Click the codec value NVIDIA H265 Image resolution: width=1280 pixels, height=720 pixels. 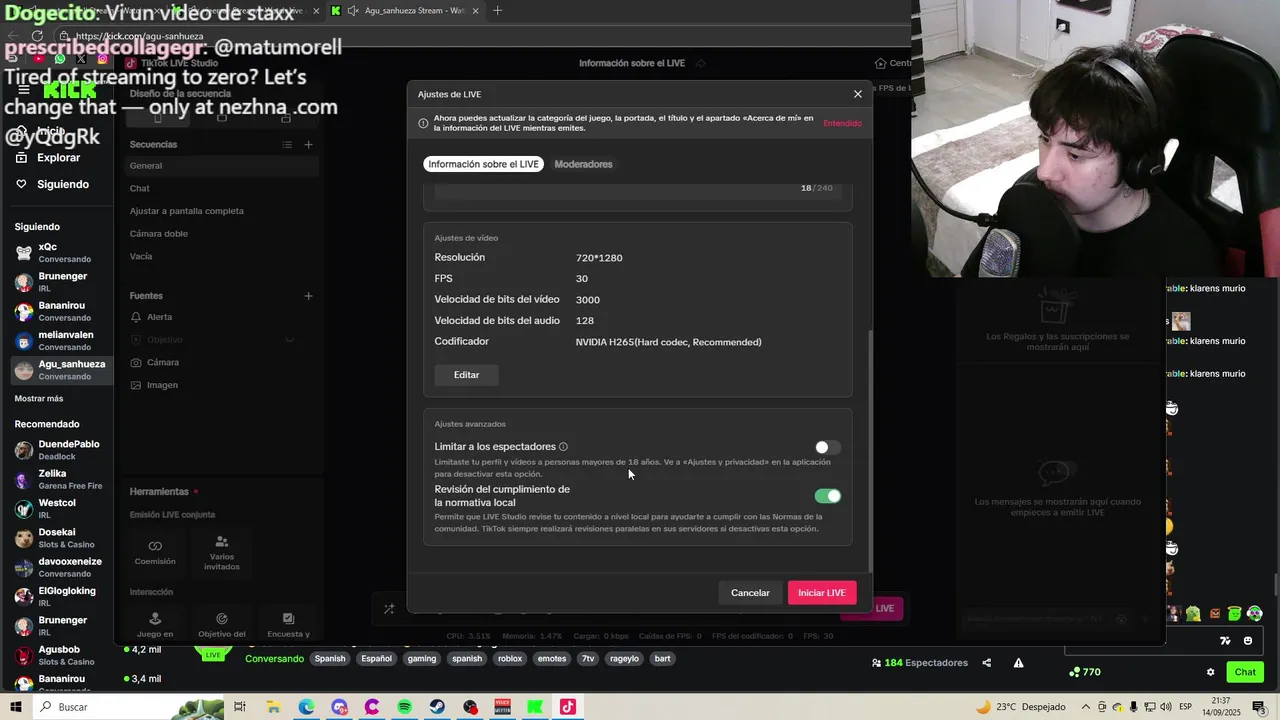pyautogui.click(x=668, y=342)
